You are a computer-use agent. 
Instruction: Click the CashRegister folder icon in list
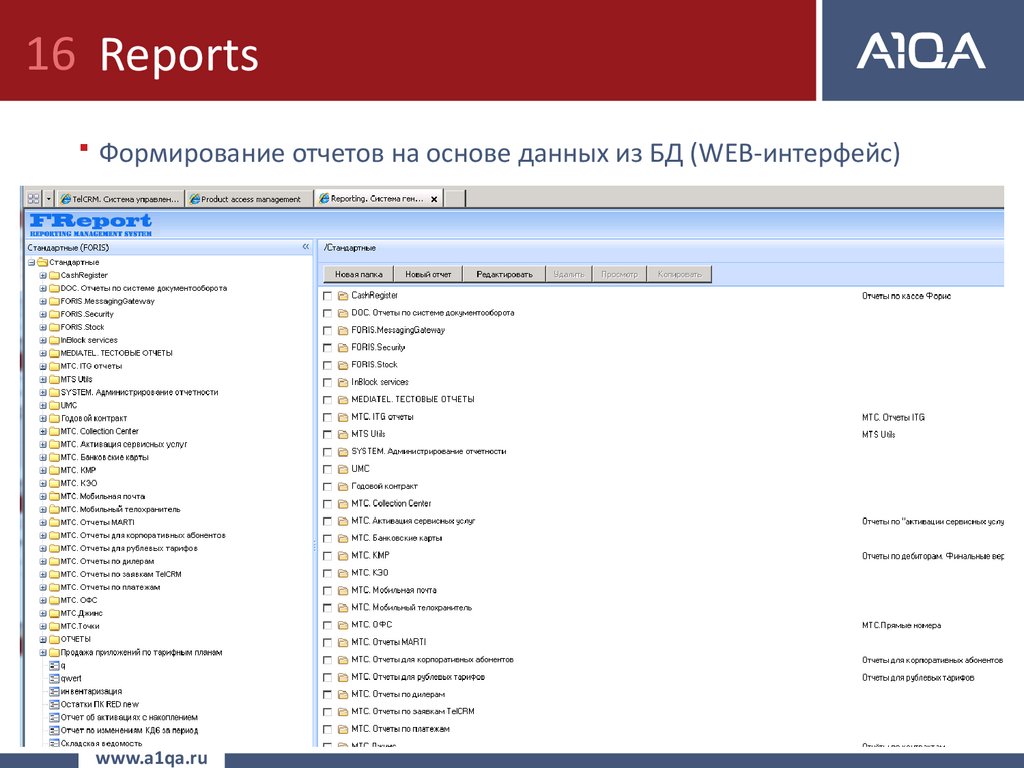(342, 296)
